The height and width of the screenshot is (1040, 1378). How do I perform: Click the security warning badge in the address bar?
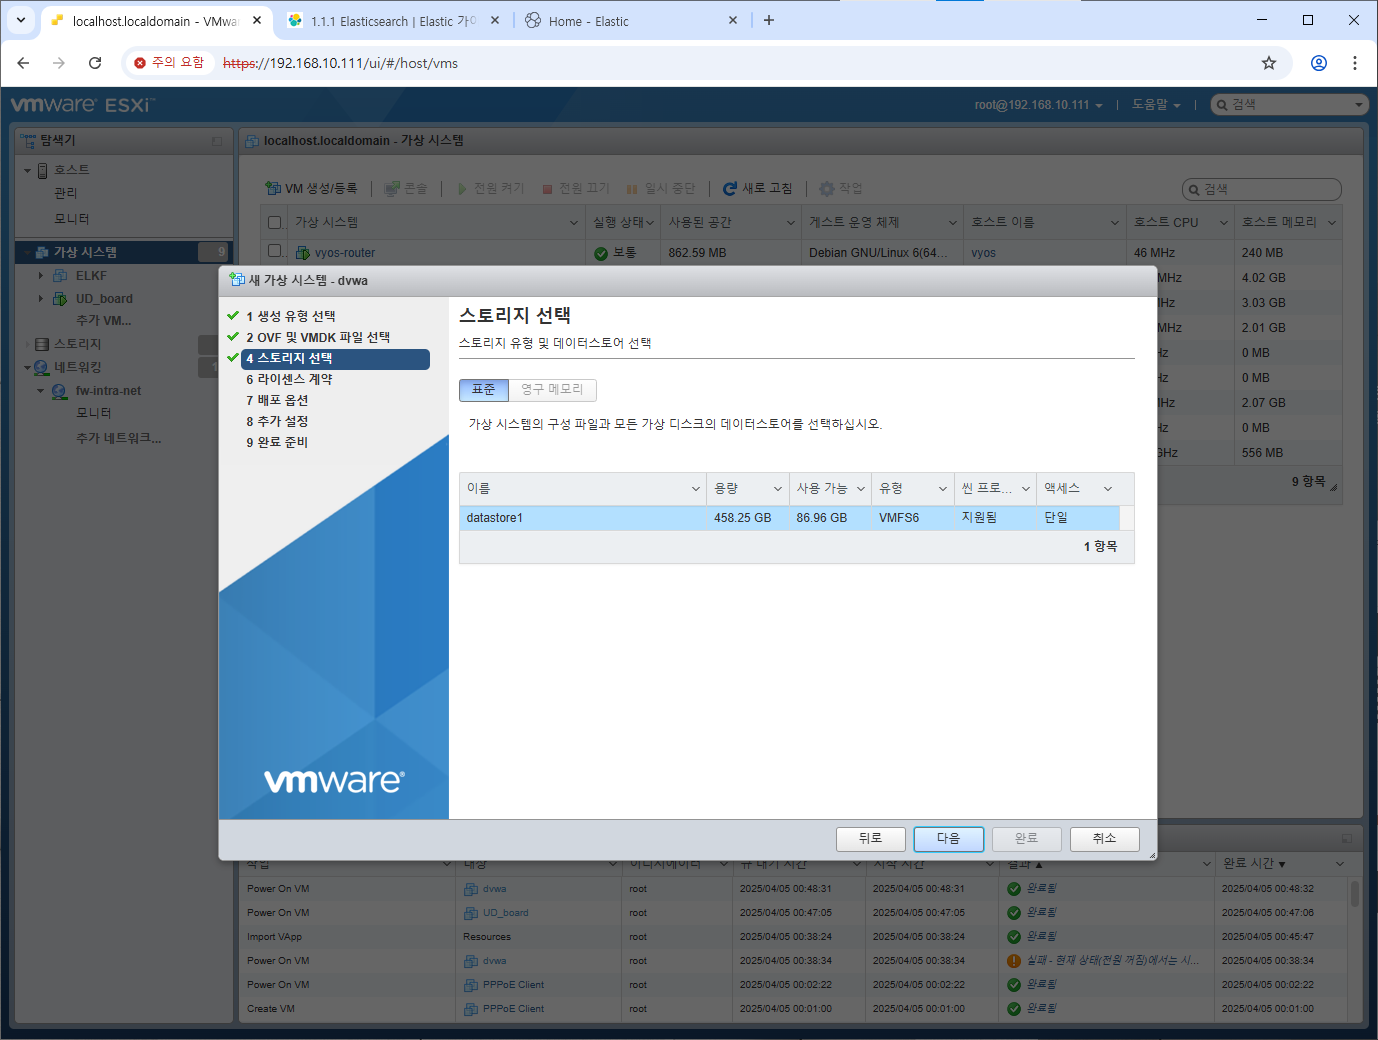(x=169, y=63)
